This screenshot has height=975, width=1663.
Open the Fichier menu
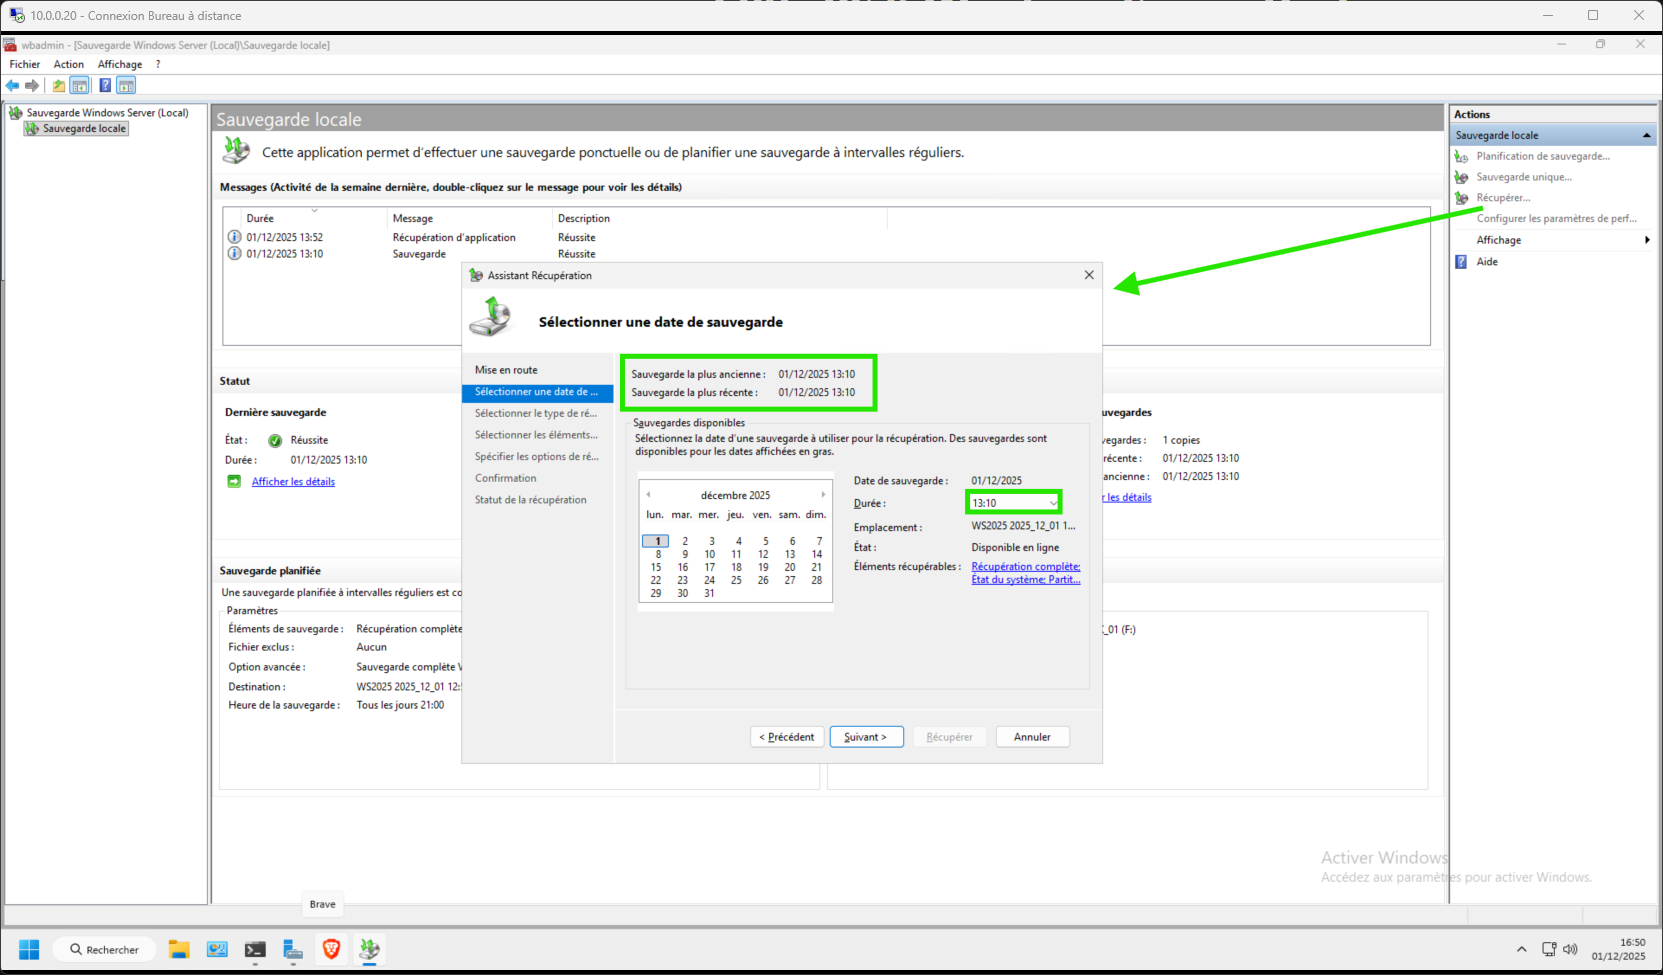[25, 64]
